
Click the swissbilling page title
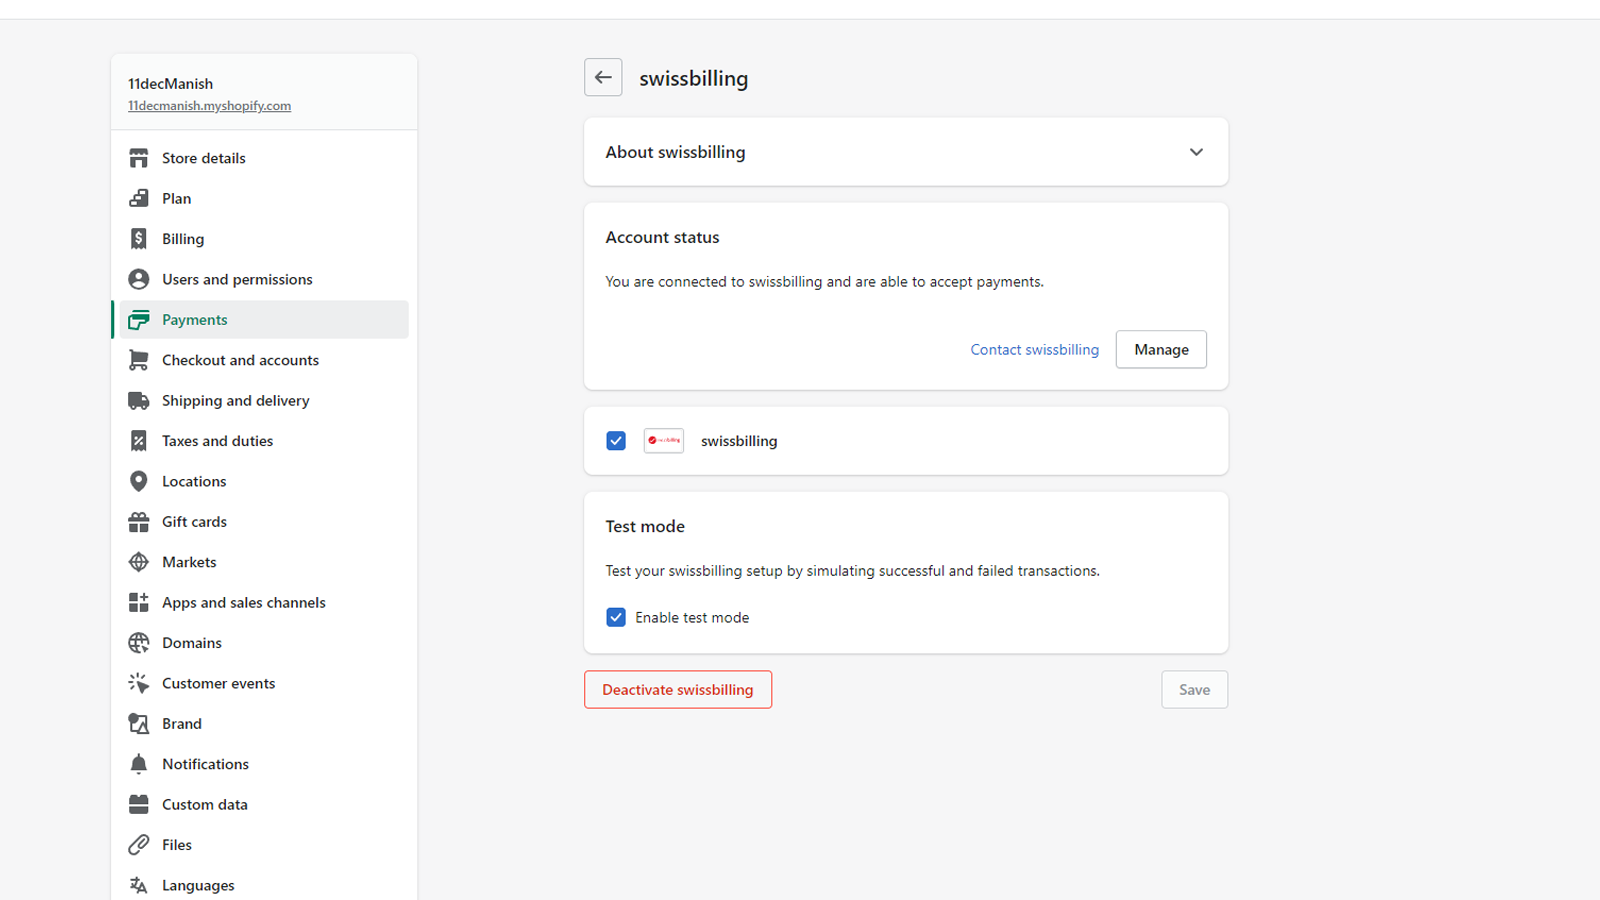point(694,78)
